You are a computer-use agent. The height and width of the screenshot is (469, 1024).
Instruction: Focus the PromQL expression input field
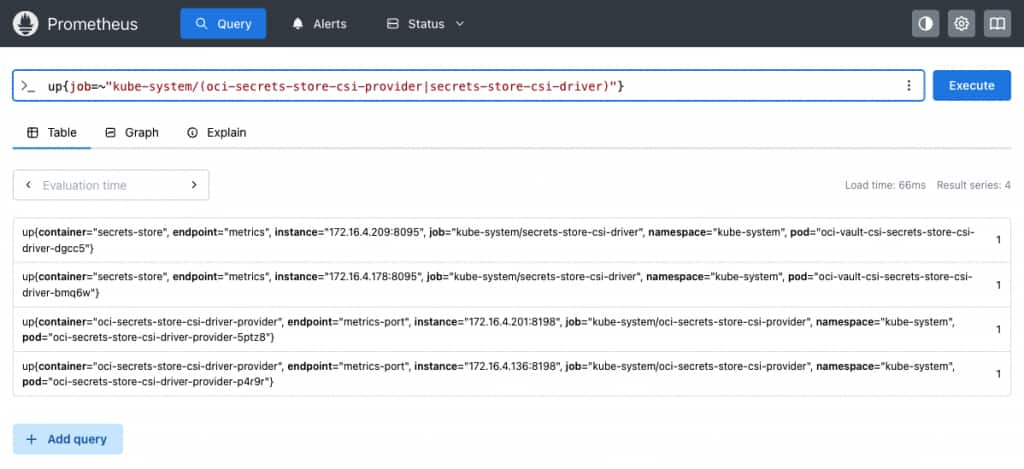click(x=468, y=86)
